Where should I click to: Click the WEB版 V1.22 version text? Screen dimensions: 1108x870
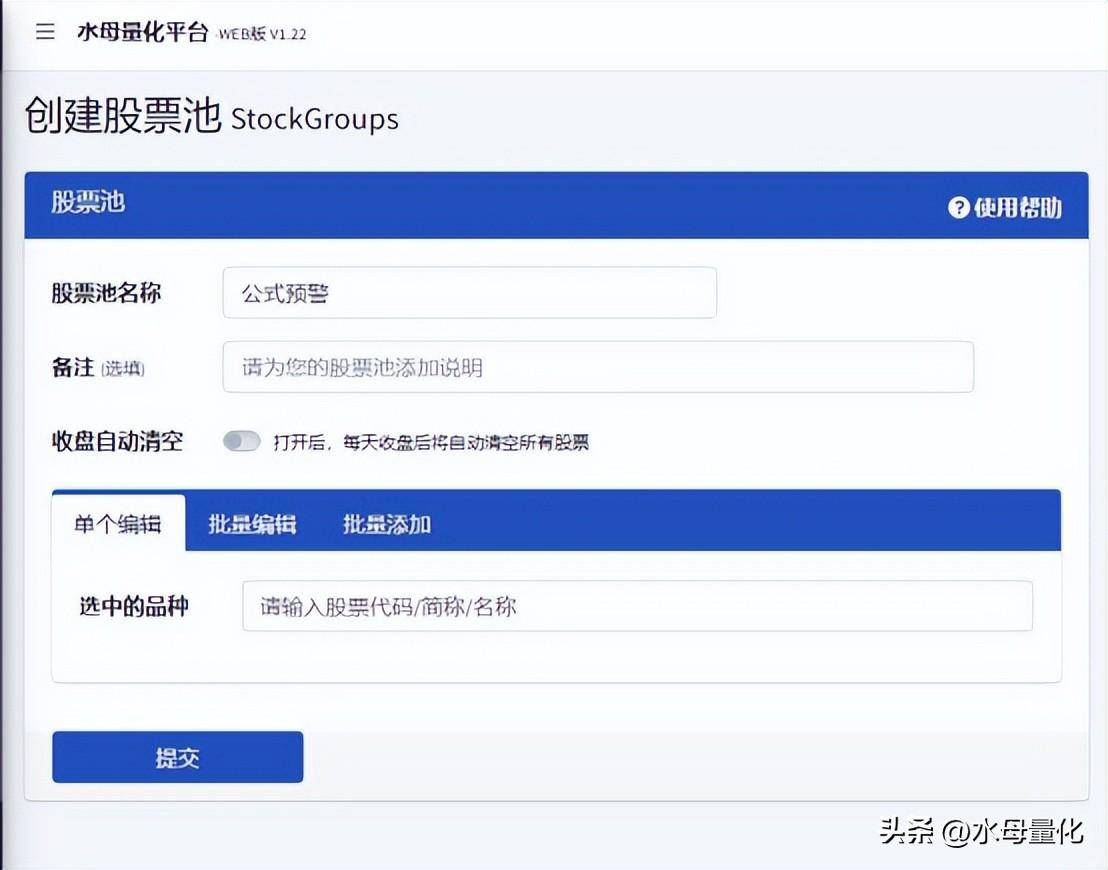pyautogui.click(x=261, y=34)
